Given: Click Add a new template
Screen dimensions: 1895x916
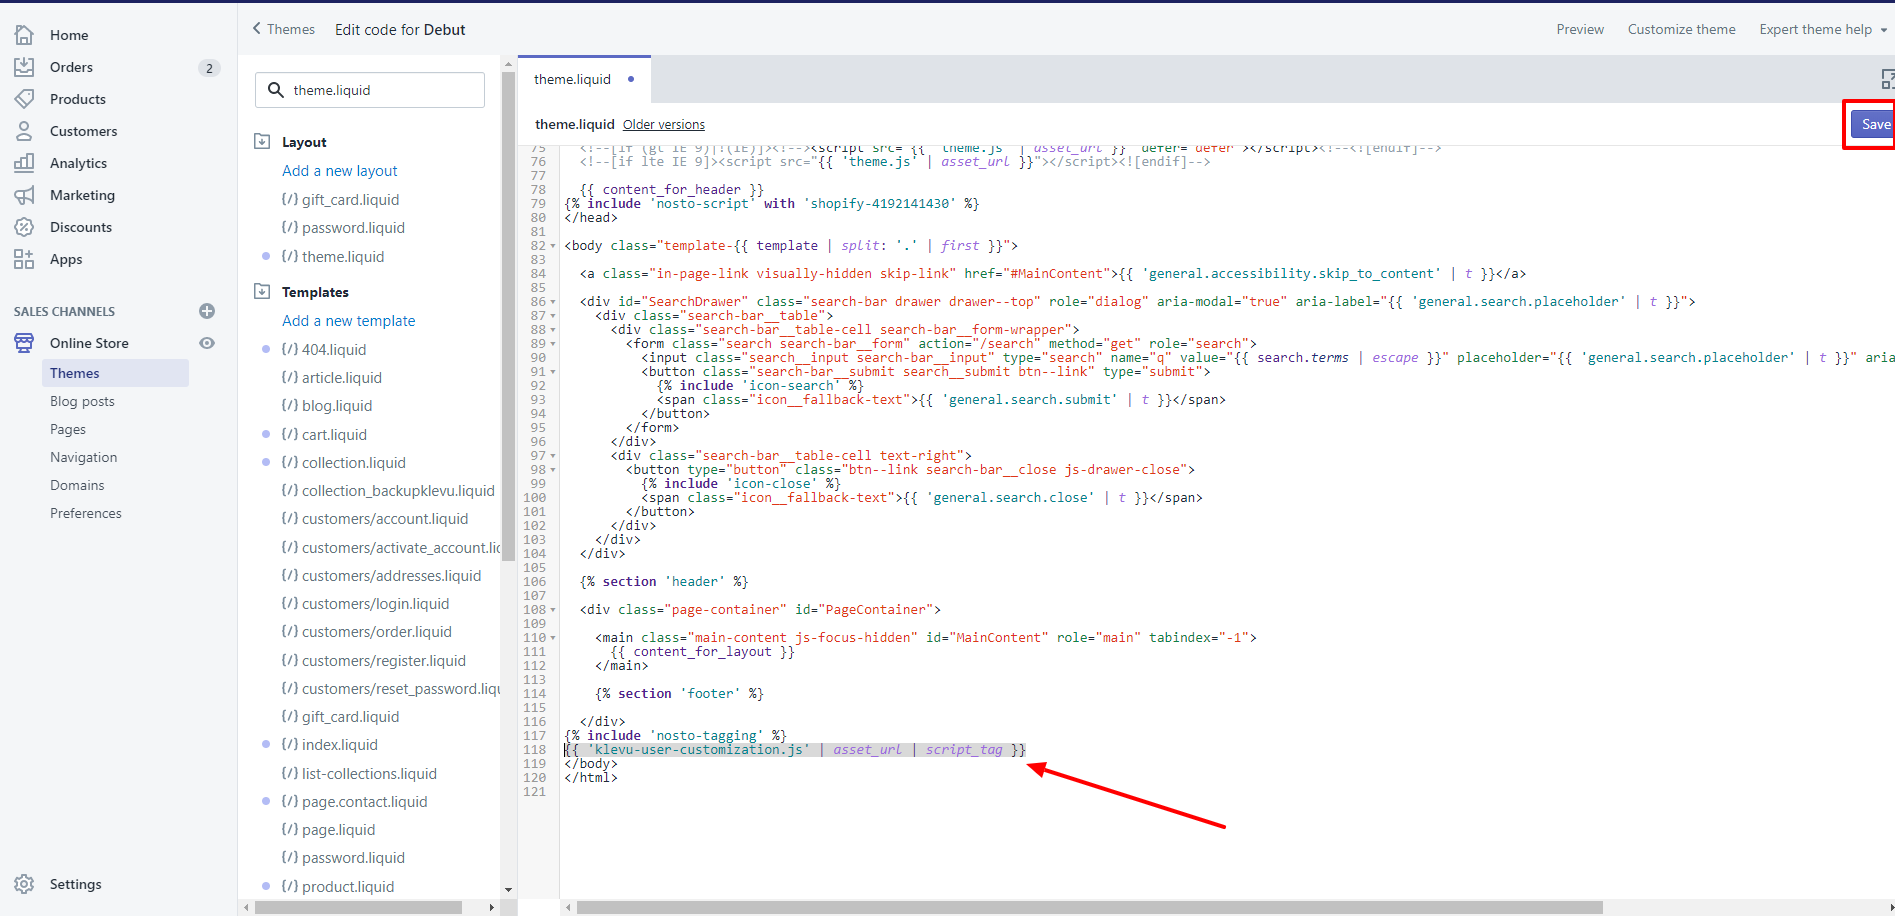Looking at the screenshot, I should coord(349,321).
